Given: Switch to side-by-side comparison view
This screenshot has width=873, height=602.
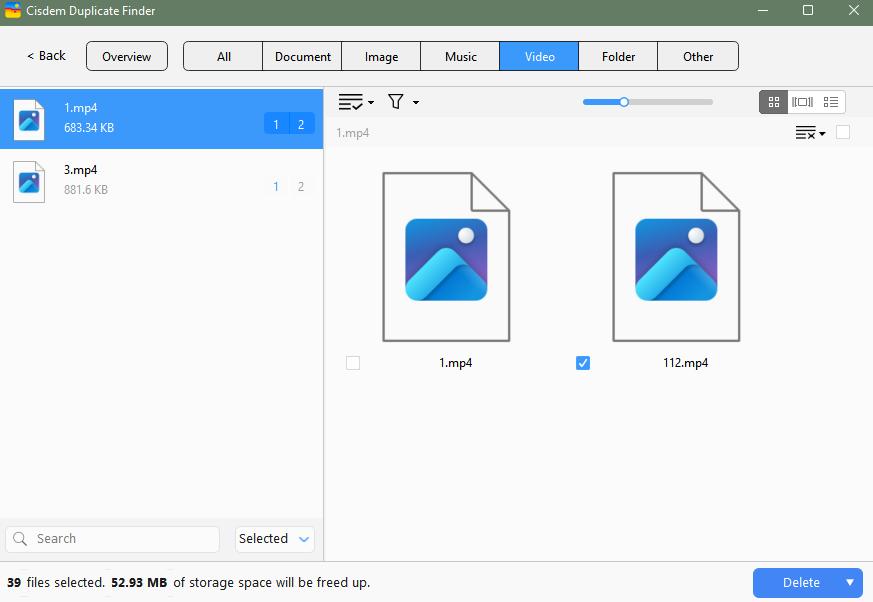Looking at the screenshot, I should pyautogui.click(x=802, y=101).
